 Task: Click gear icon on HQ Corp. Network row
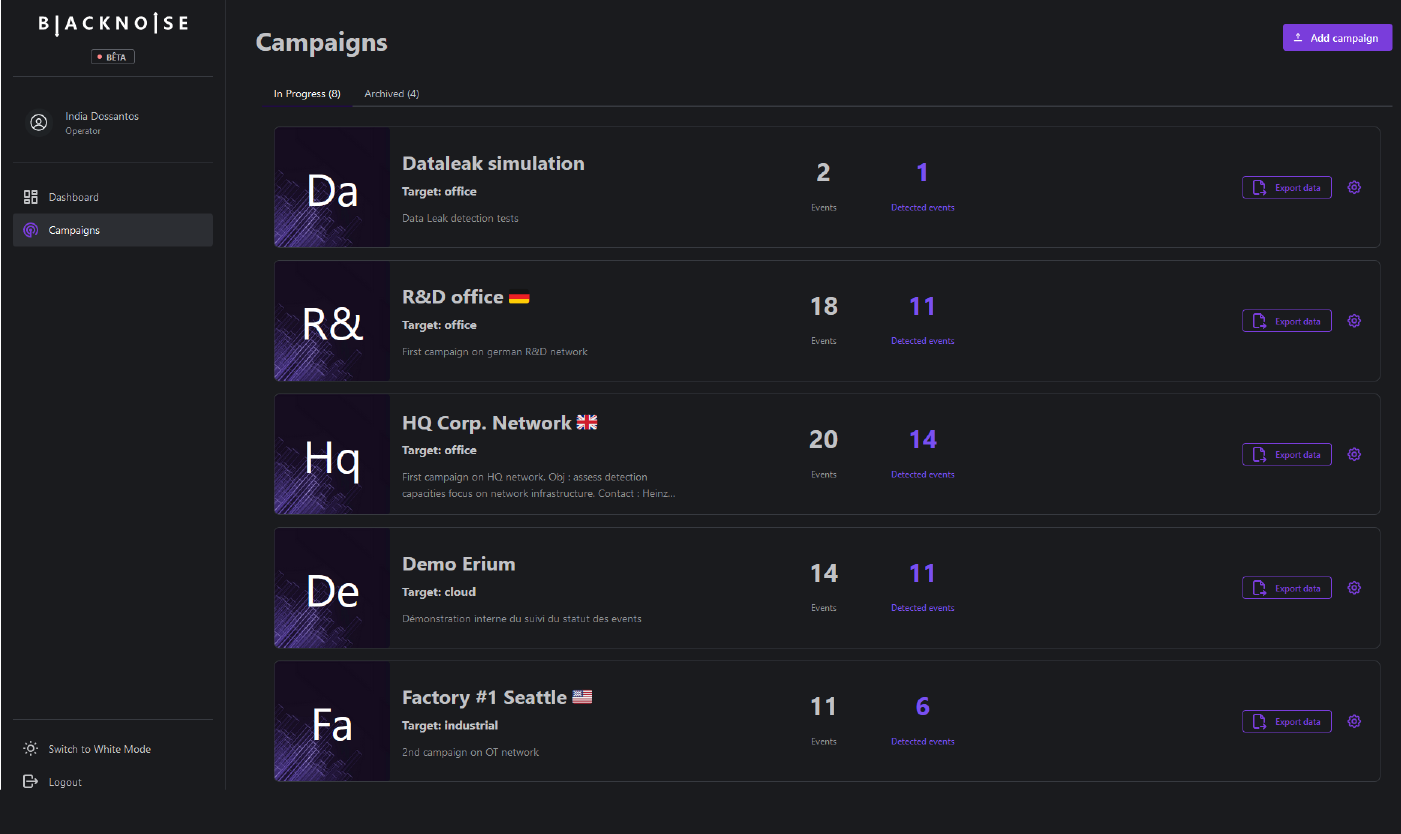point(1354,454)
